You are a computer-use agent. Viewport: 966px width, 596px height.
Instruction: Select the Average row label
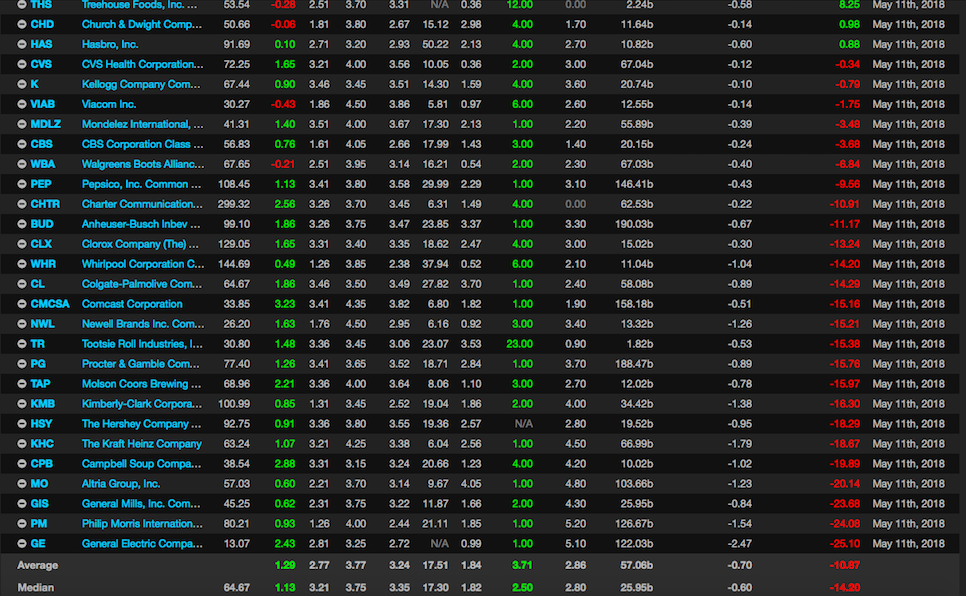38,565
